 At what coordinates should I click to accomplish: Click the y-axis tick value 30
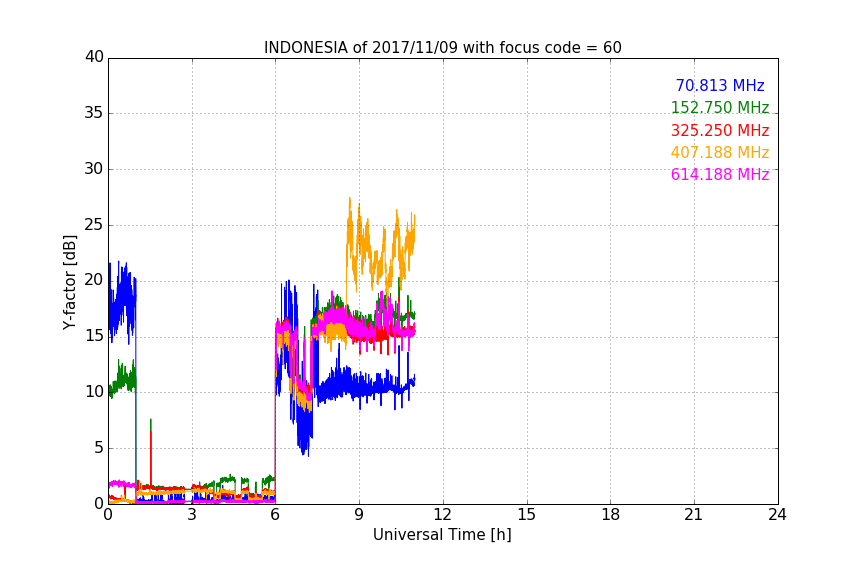94,169
